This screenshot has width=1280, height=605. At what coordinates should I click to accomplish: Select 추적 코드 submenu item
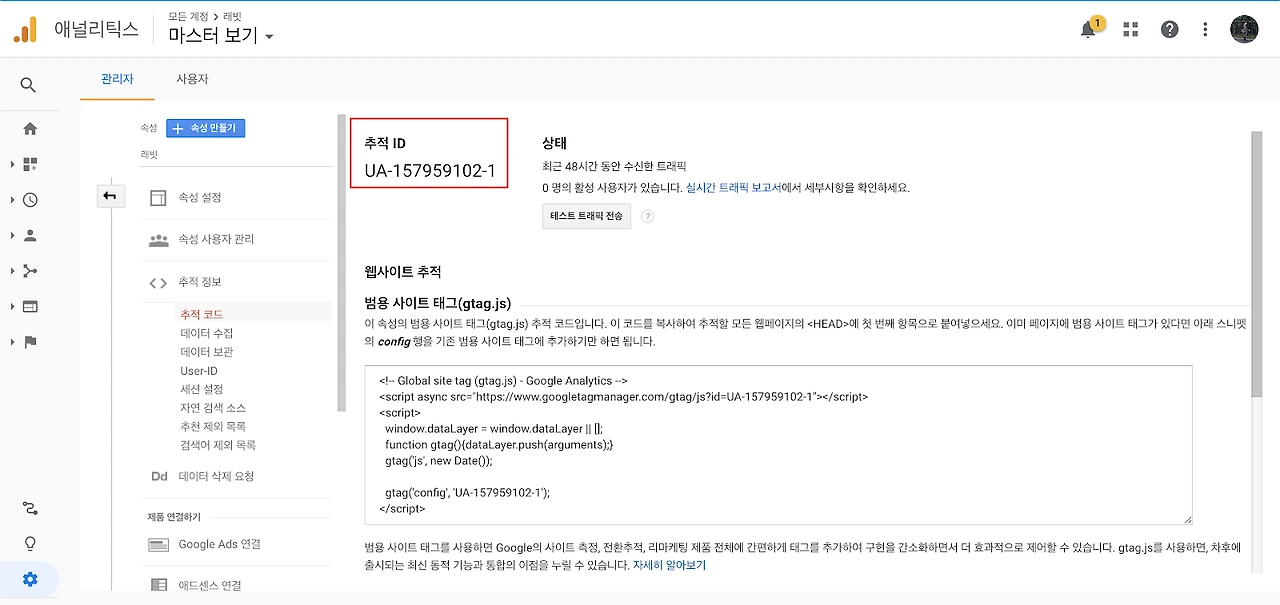(x=201, y=314)
